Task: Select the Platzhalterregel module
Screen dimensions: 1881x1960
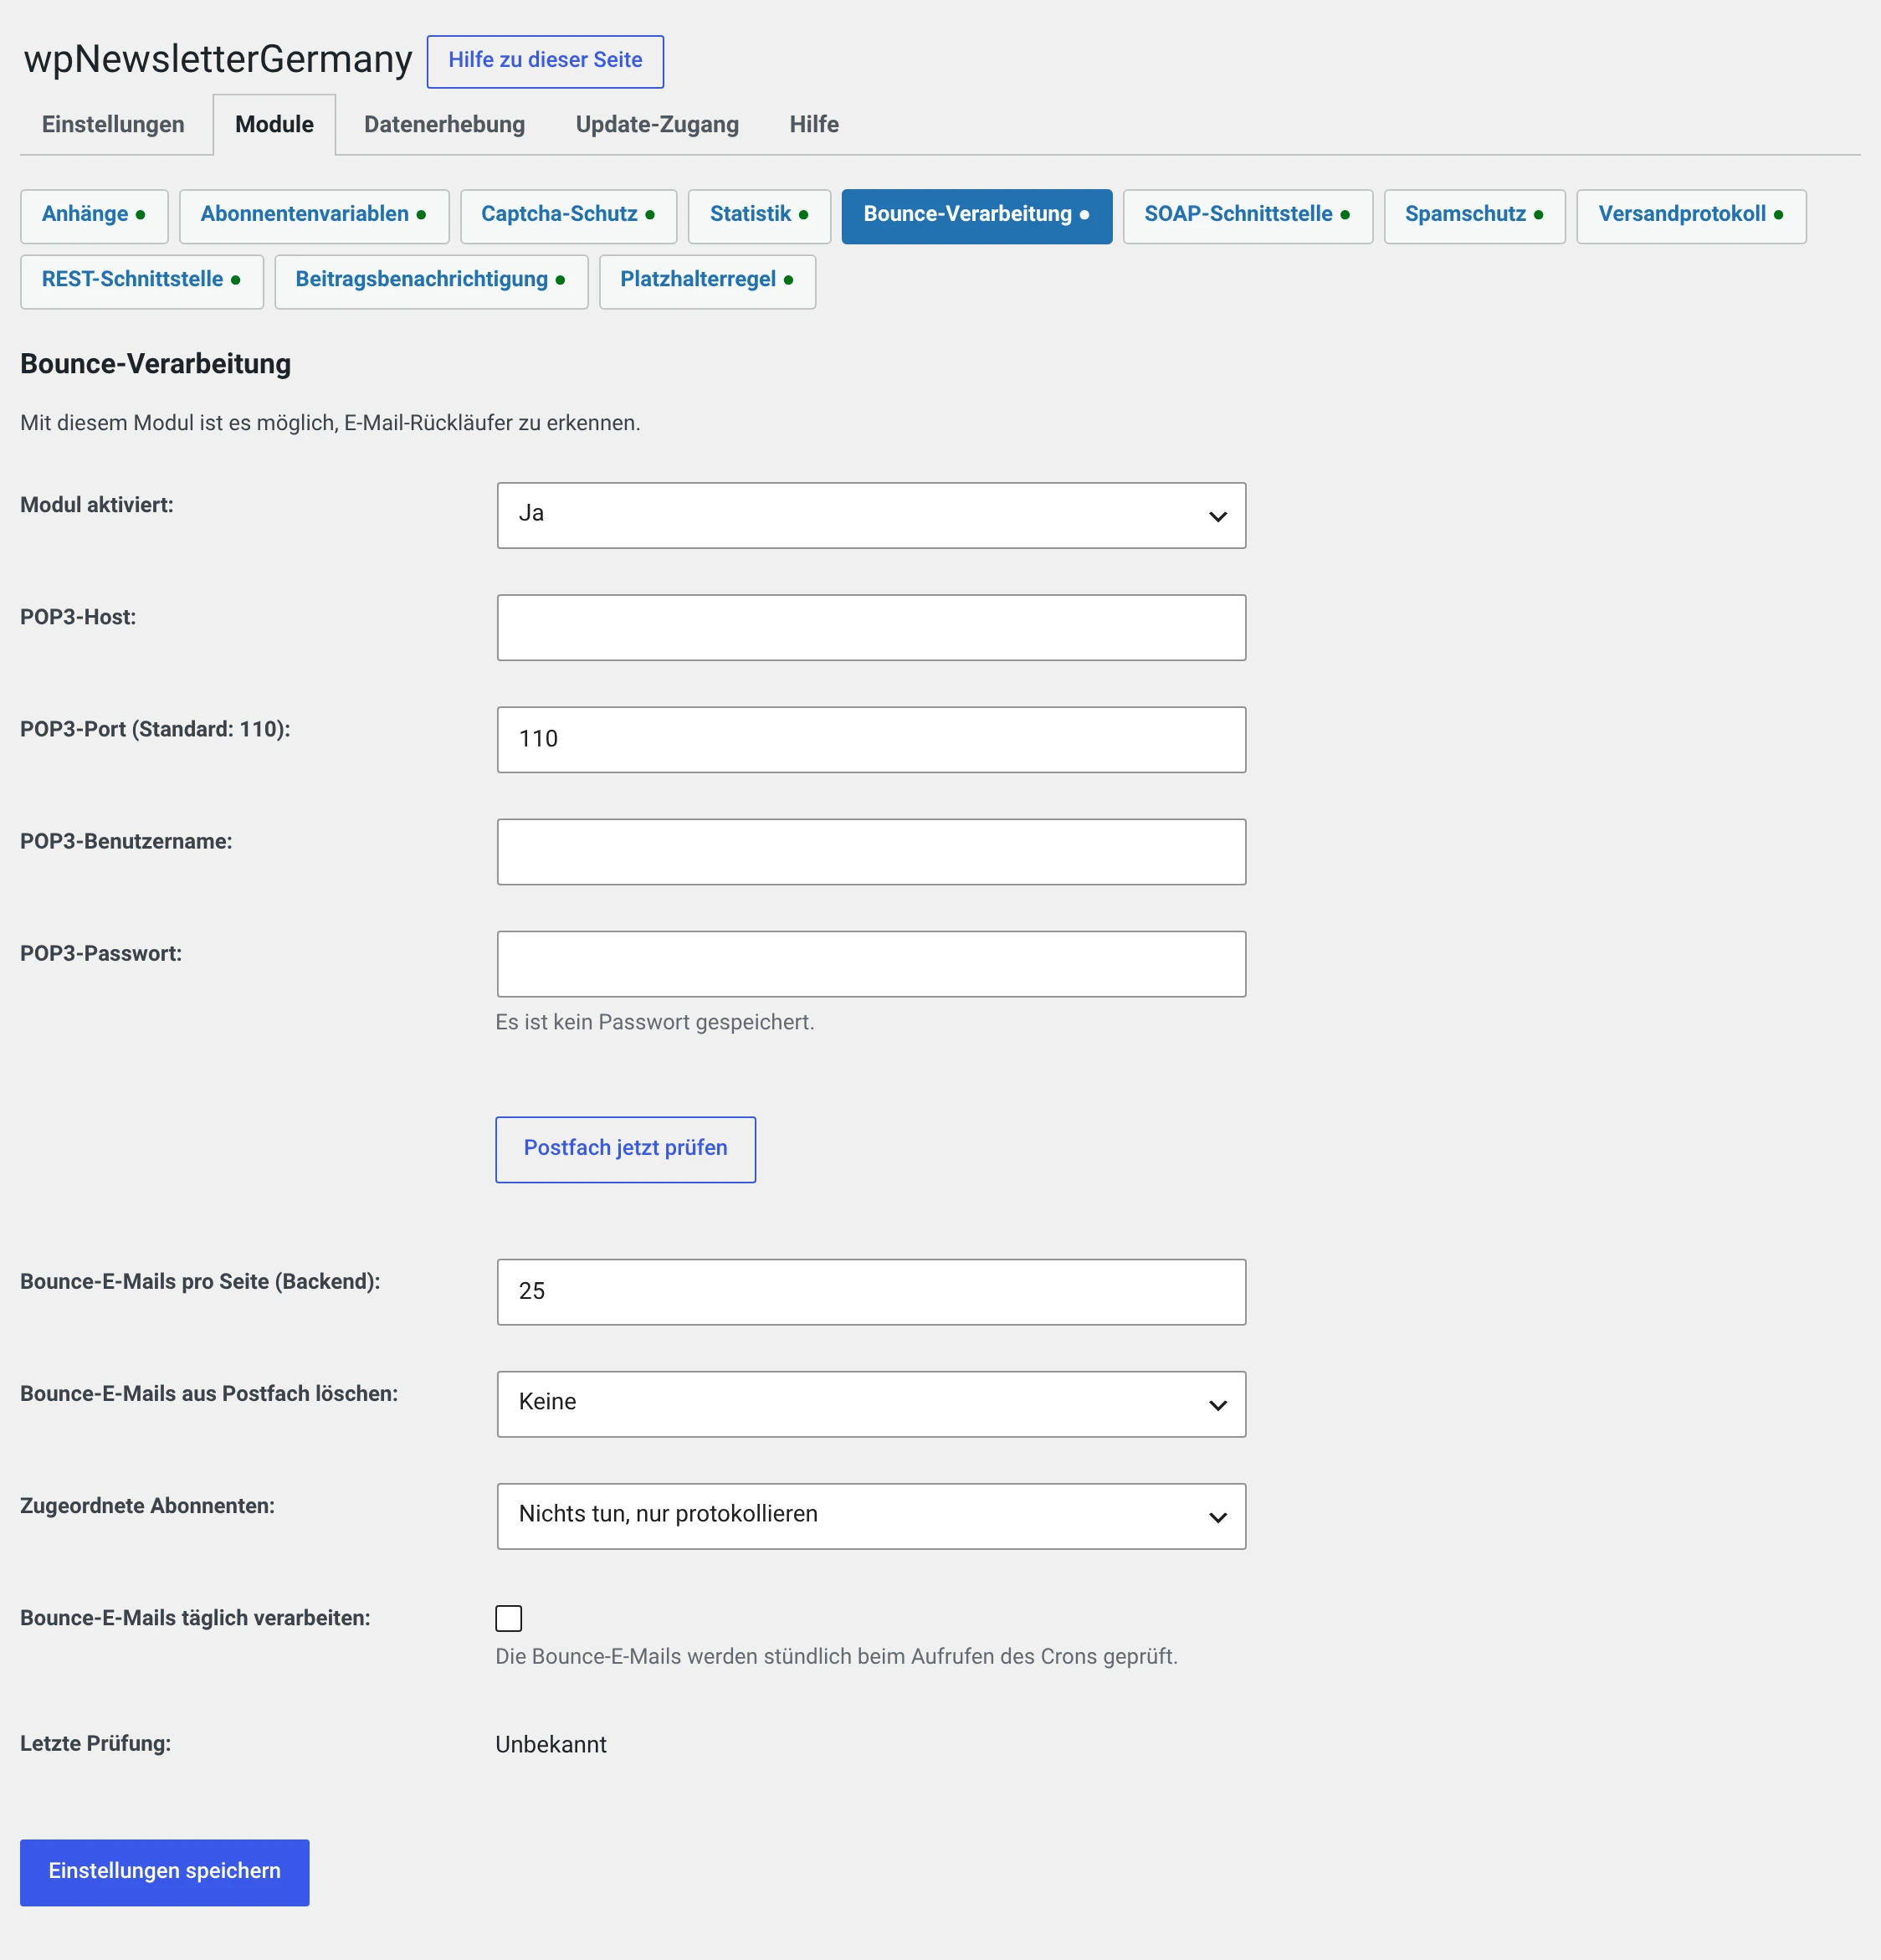Action: (x=707, y=281)
